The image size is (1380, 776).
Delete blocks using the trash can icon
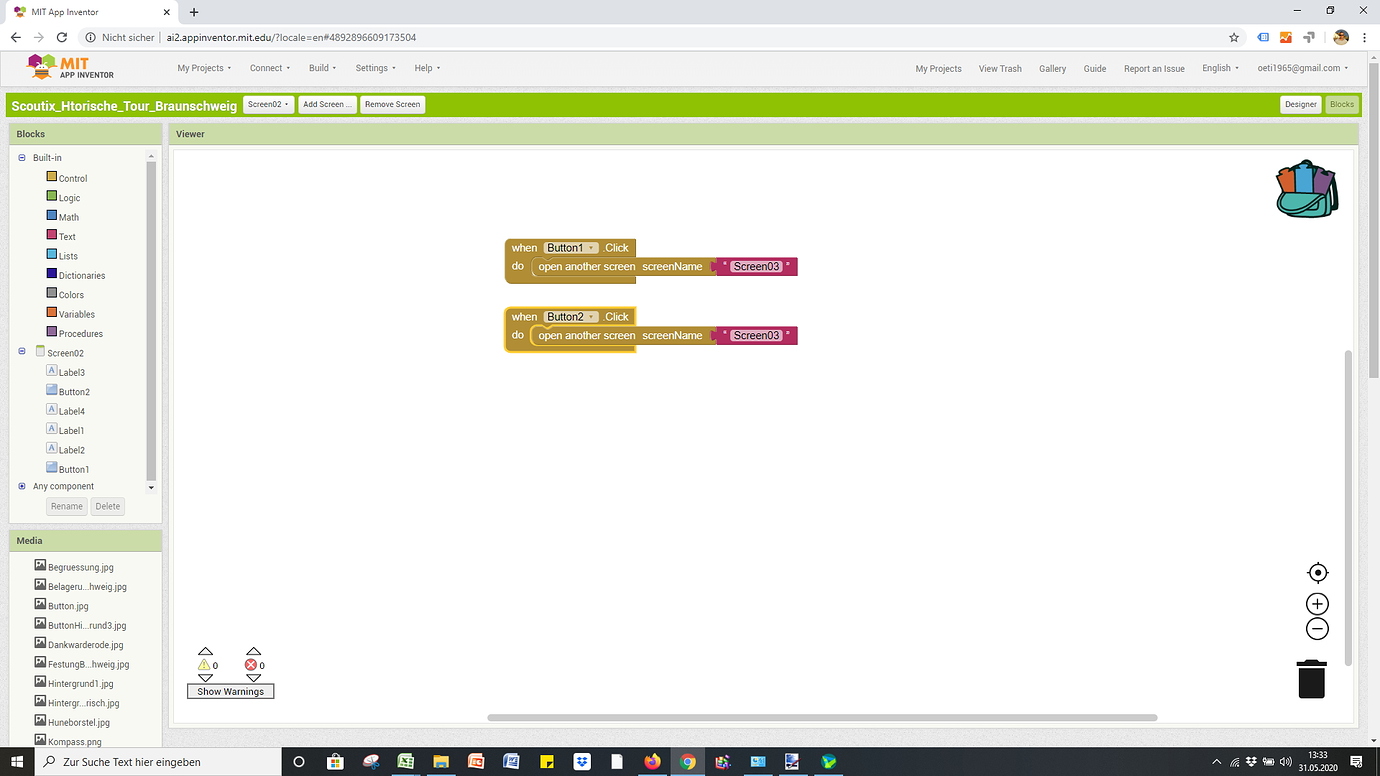point(1311,678)
